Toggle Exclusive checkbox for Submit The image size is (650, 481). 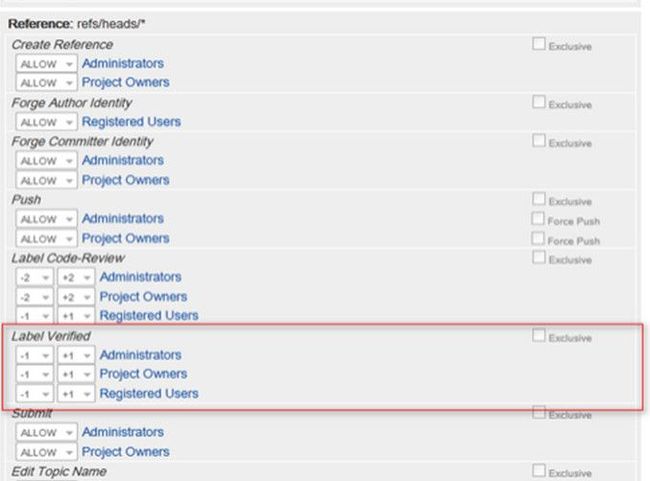pyautogui.click(x=539, y=413)
